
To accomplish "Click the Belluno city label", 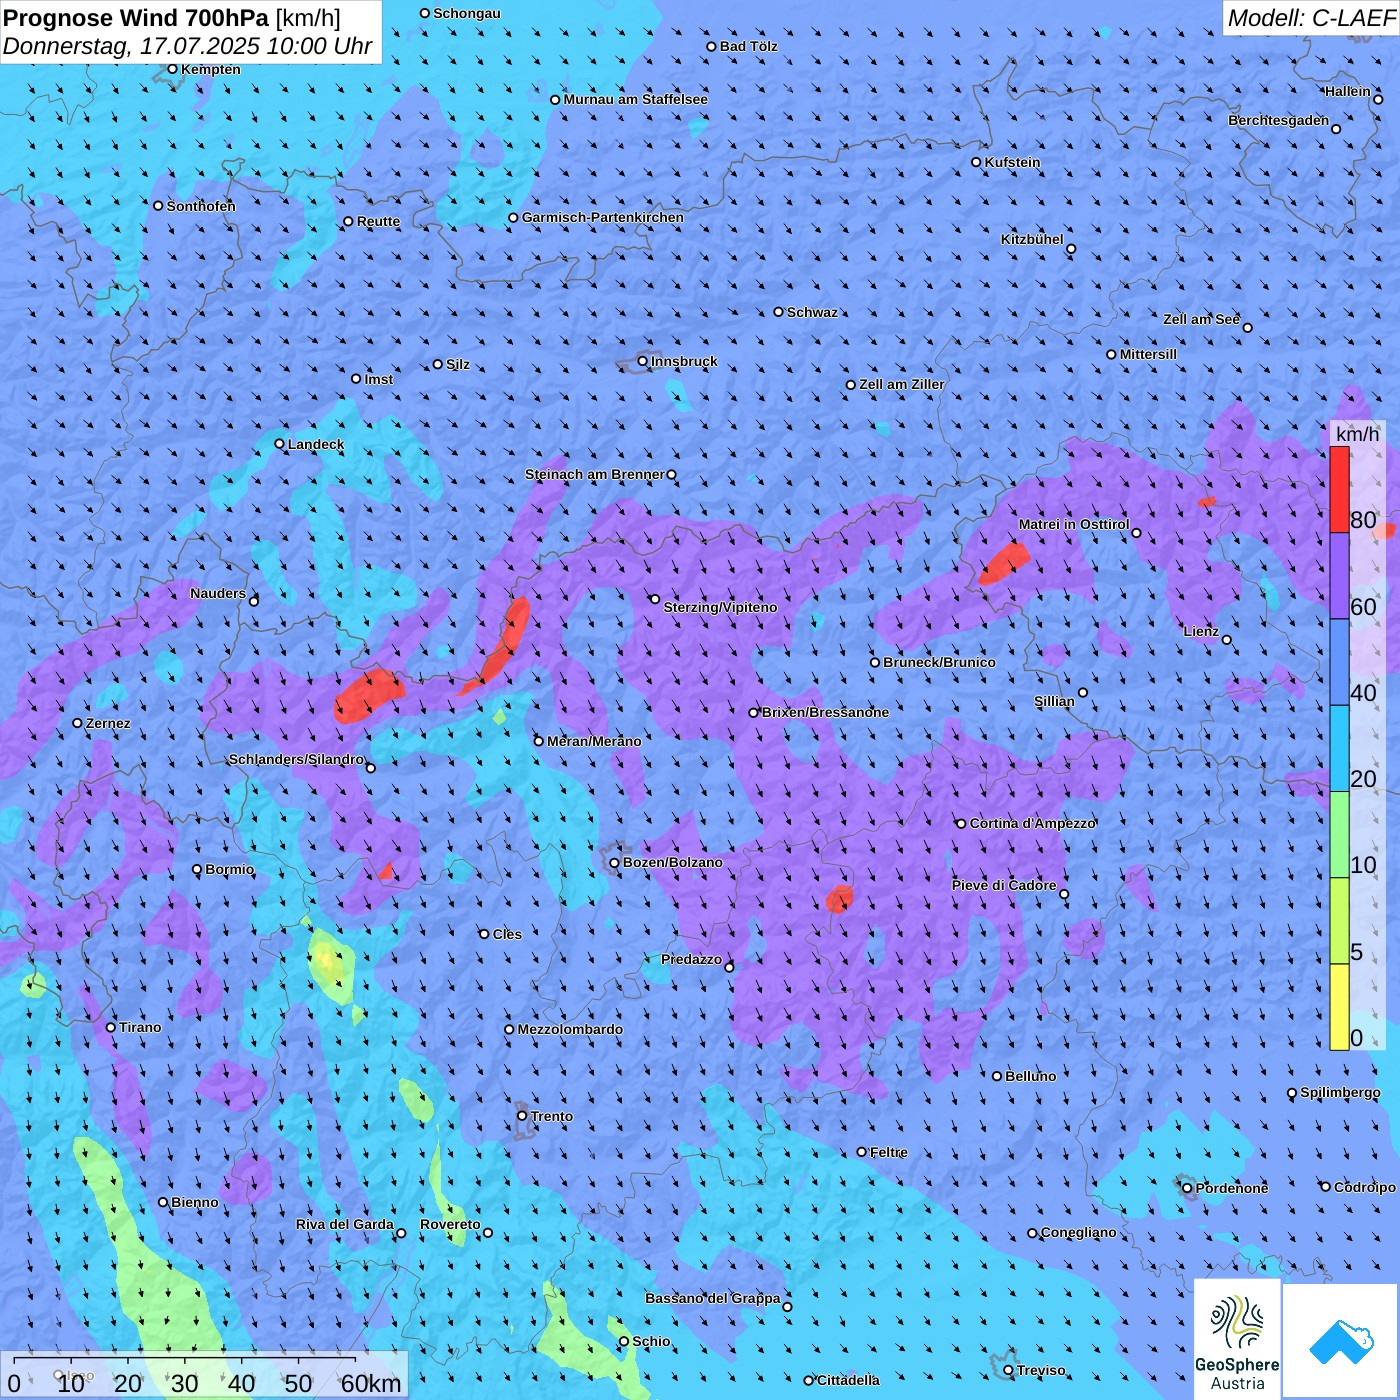I will [1030, 1076].
